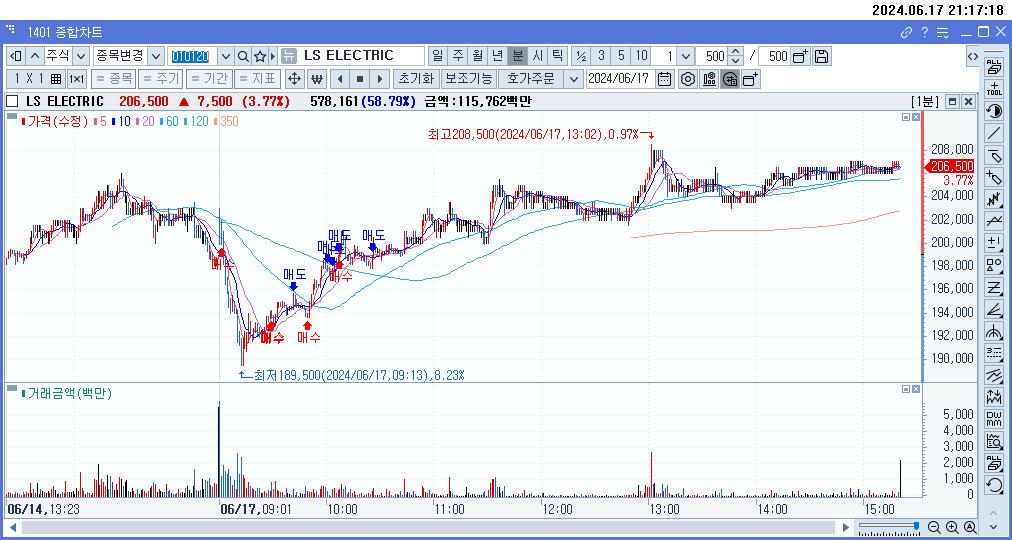Toggle the won currency display icon

tap(316, 79)
